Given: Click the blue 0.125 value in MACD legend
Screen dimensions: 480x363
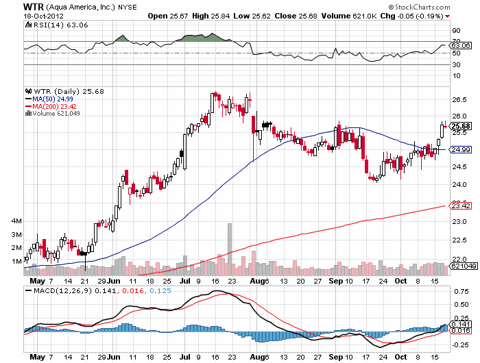Looking at the screenshot, I should tap(160, 291).
